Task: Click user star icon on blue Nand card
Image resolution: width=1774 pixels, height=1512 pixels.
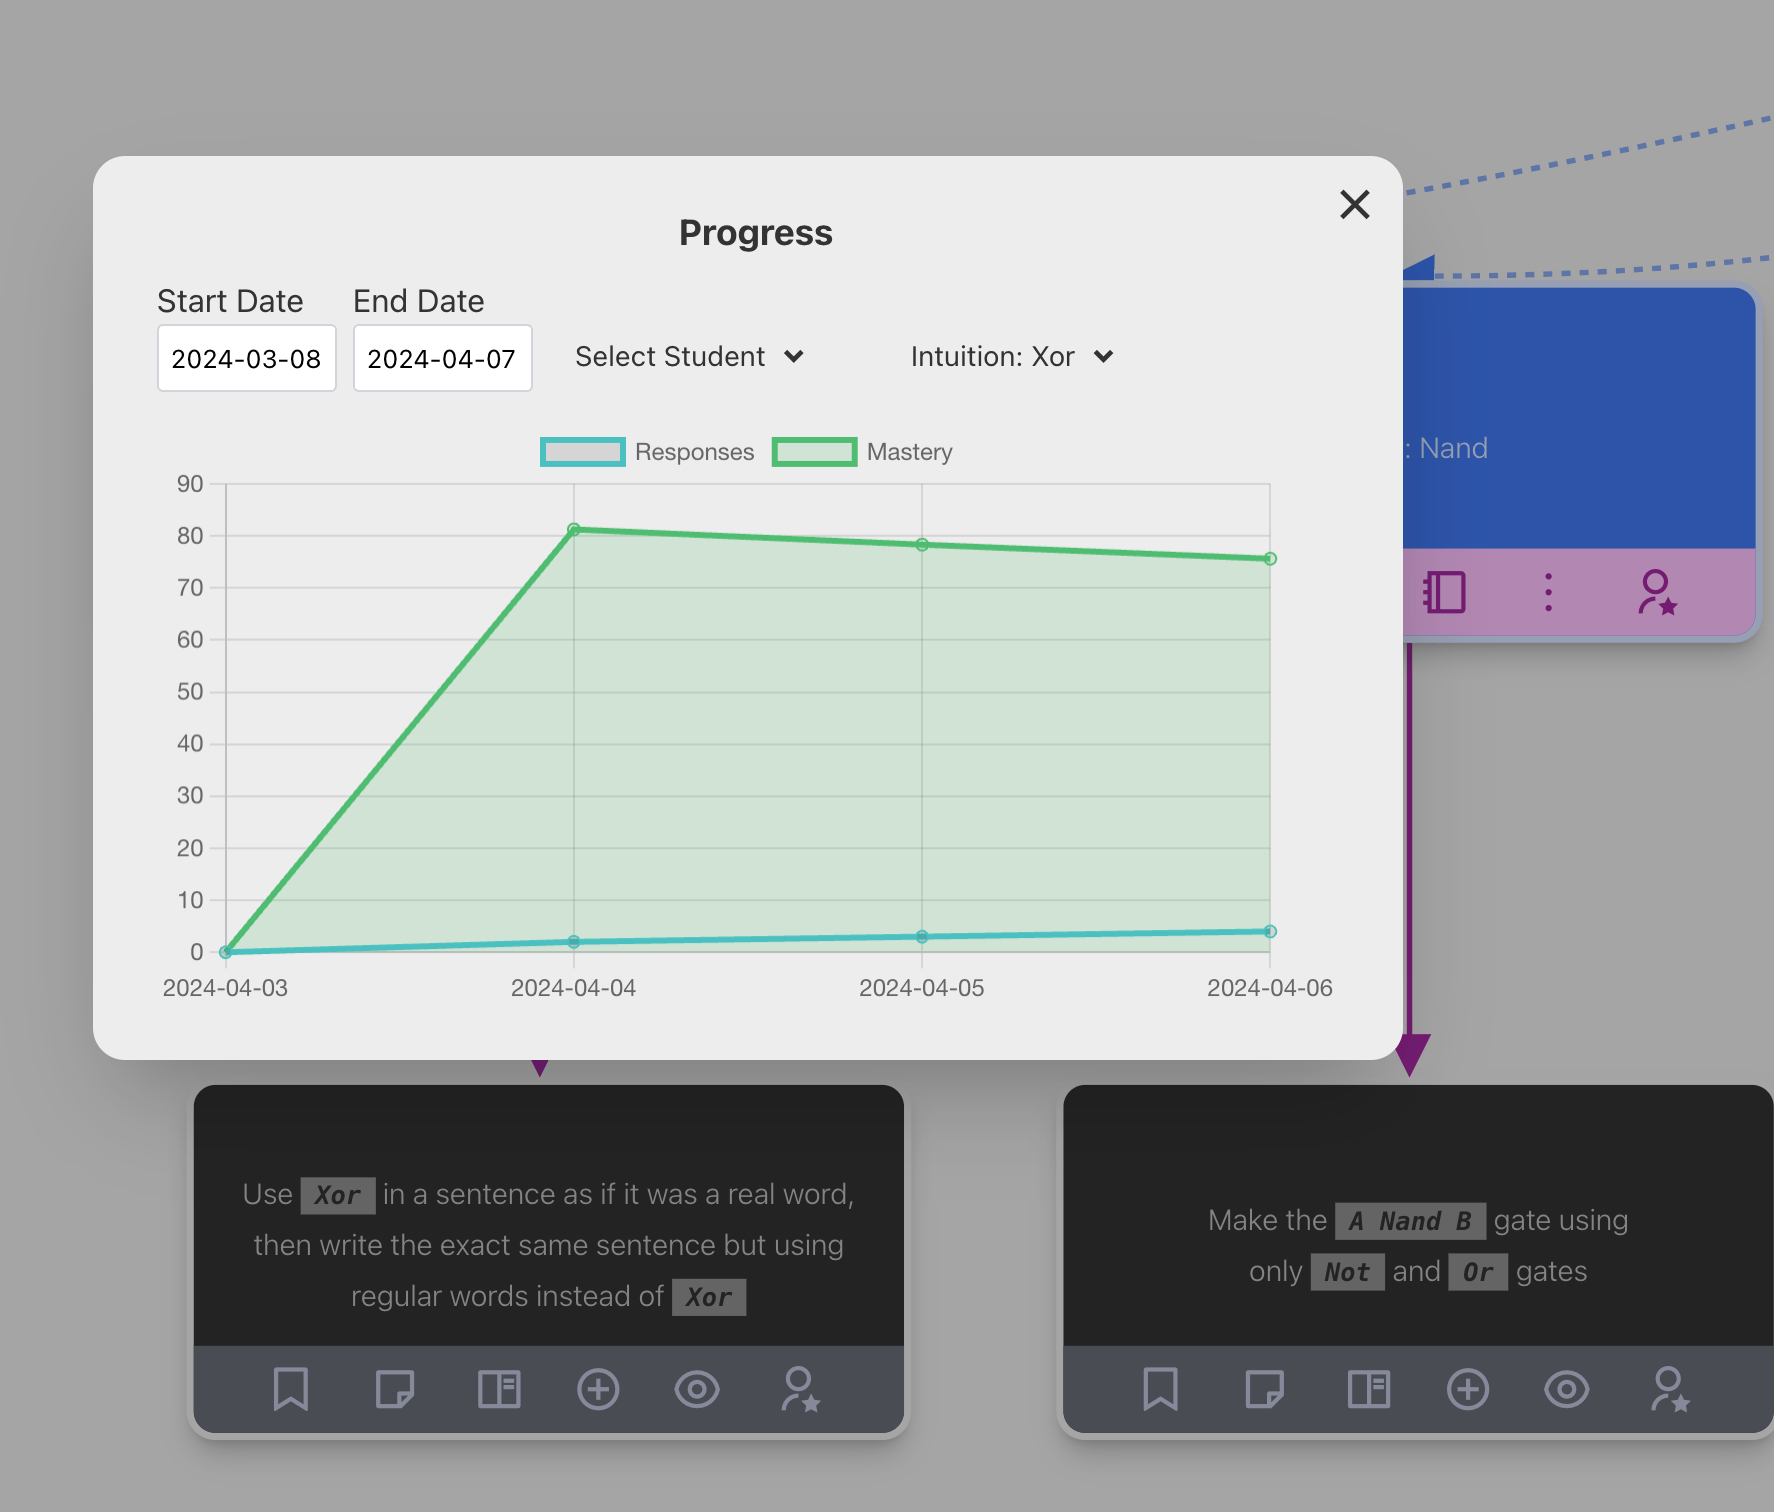Action: click(x=1657, y=592)
